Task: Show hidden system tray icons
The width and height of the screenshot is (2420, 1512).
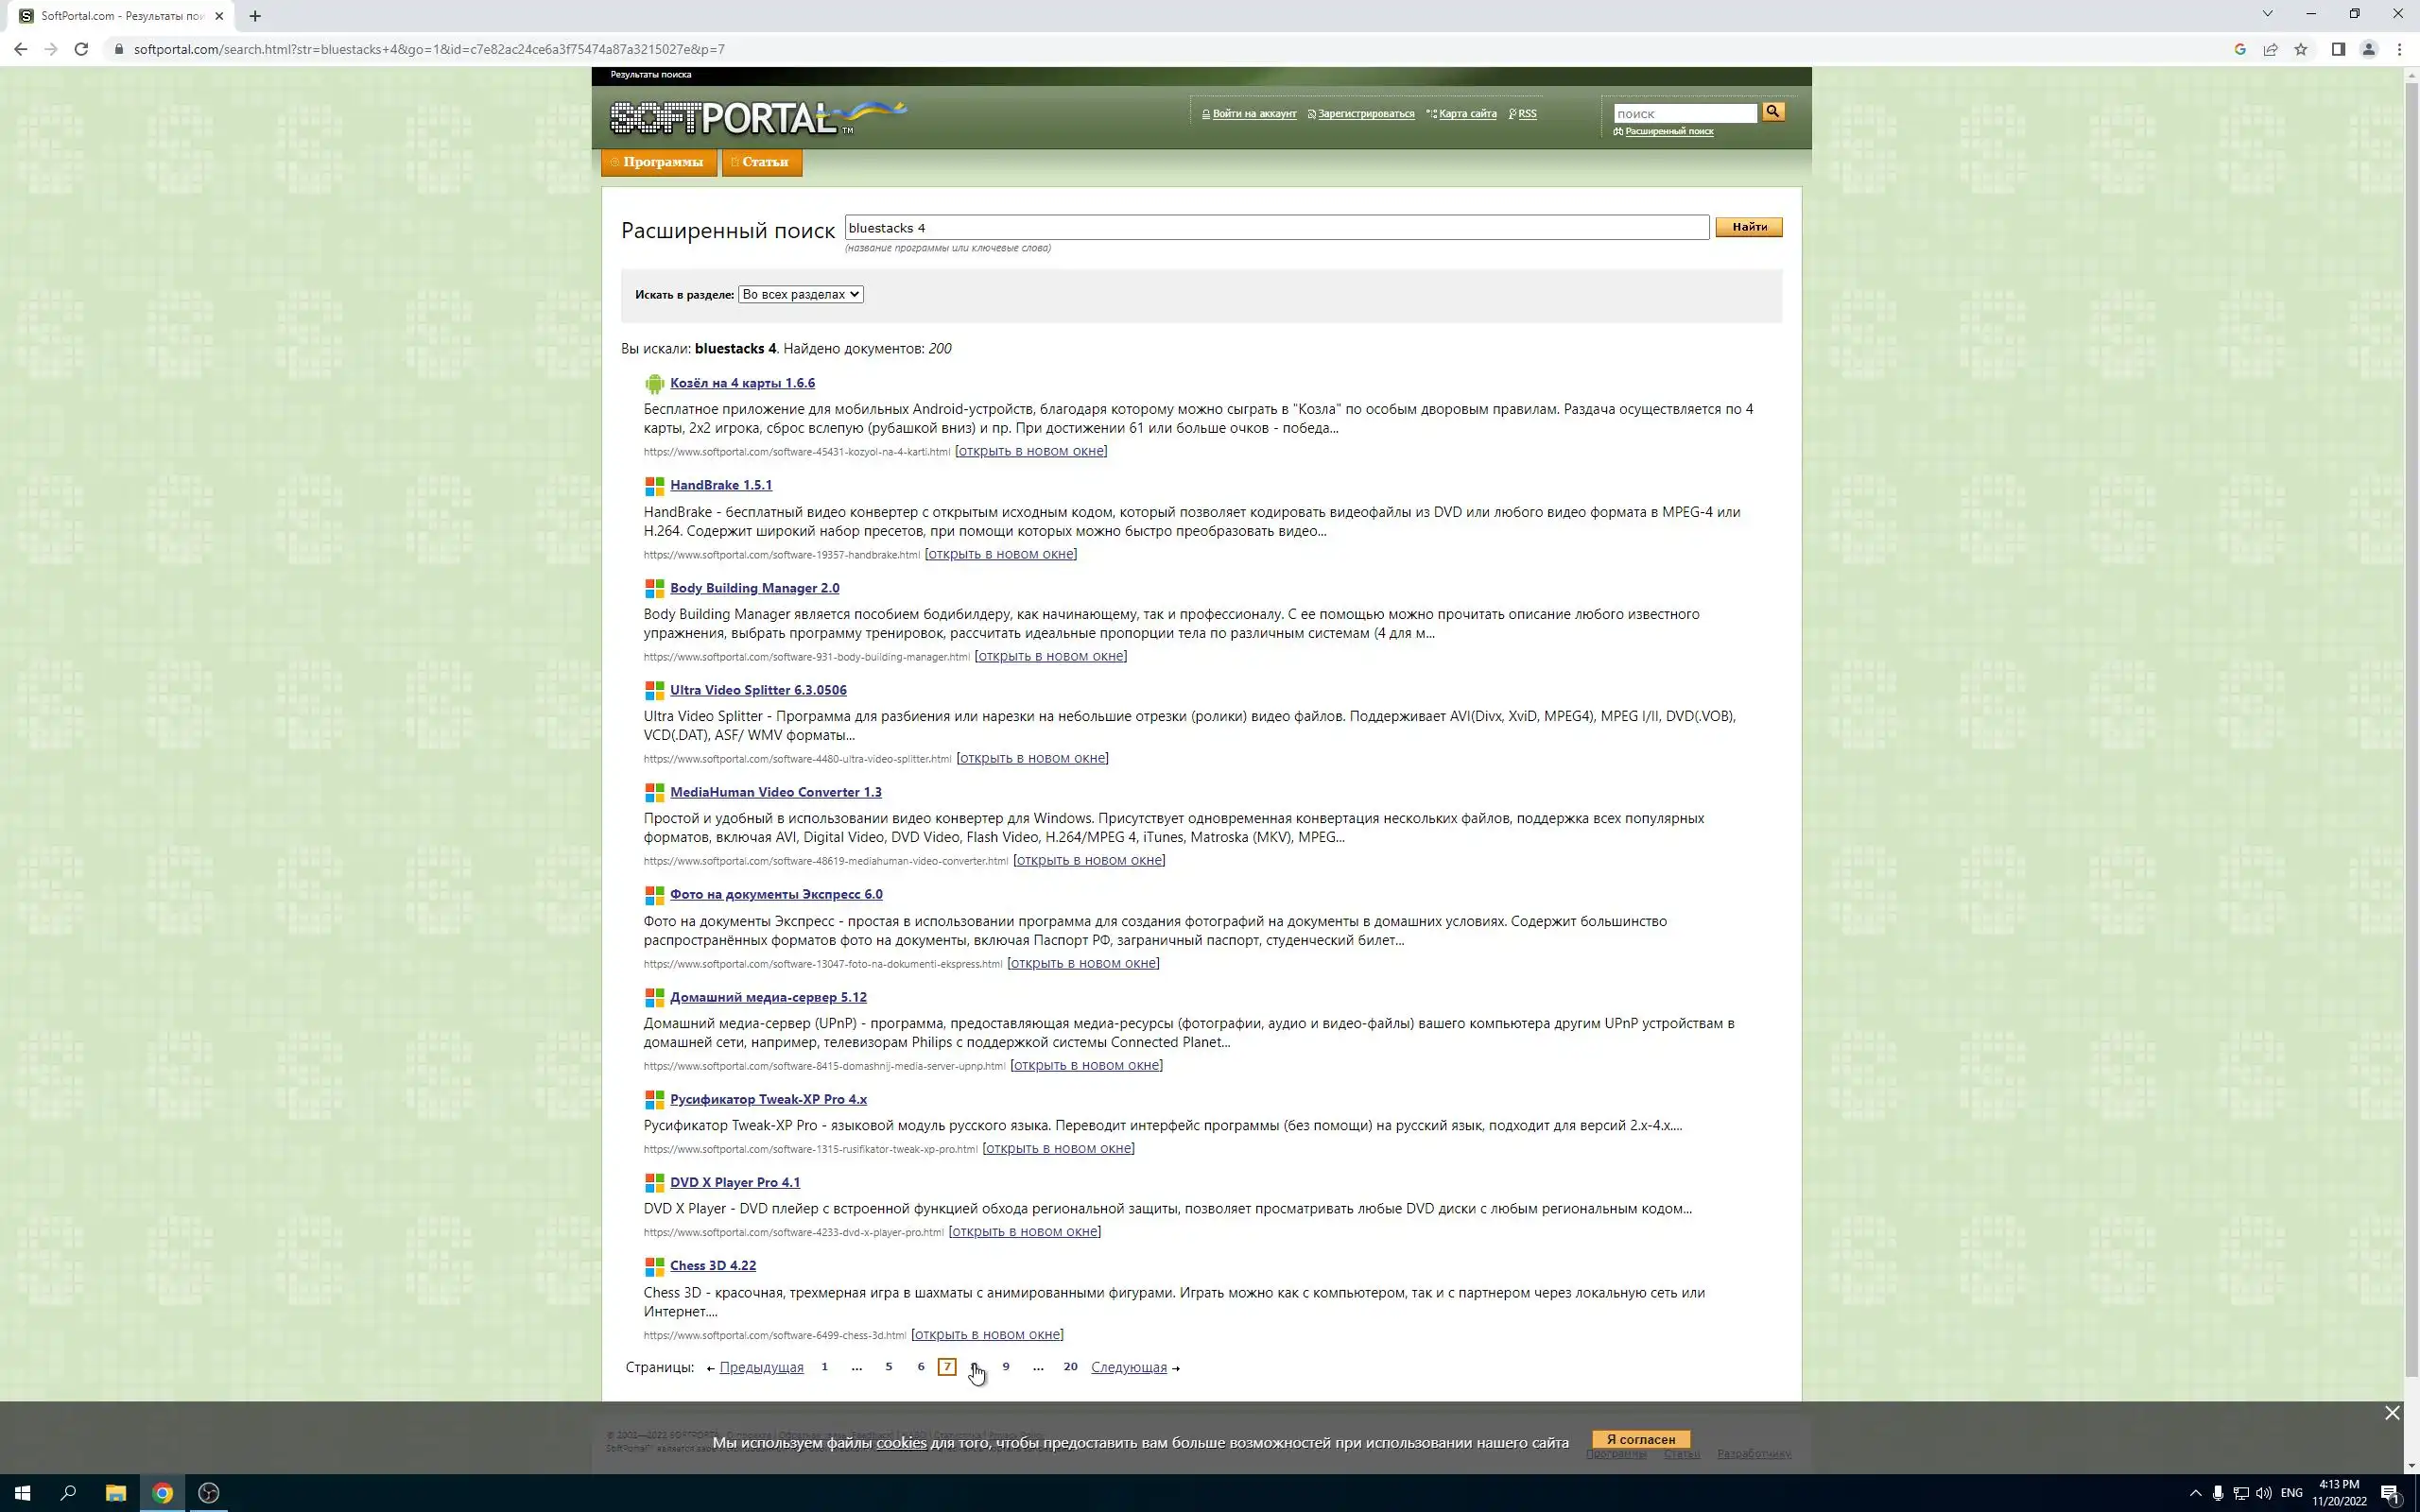Action: (x=2195, y=1493)
